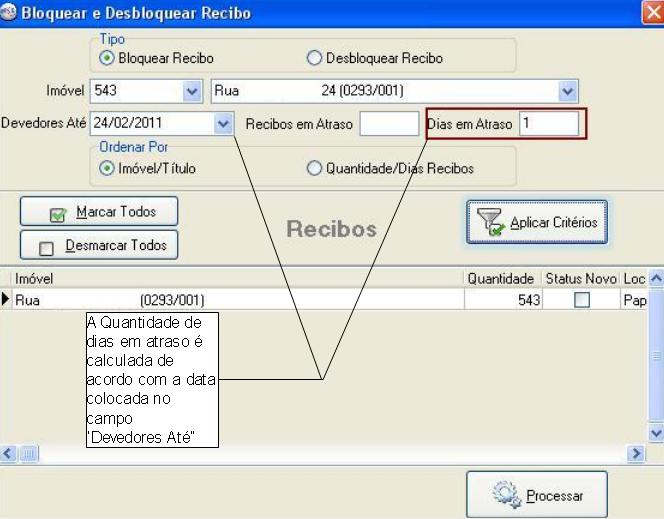Choose Imóvel/Título ordering option
The width and height of the screenshot is (664, 519).
[108, 168]
